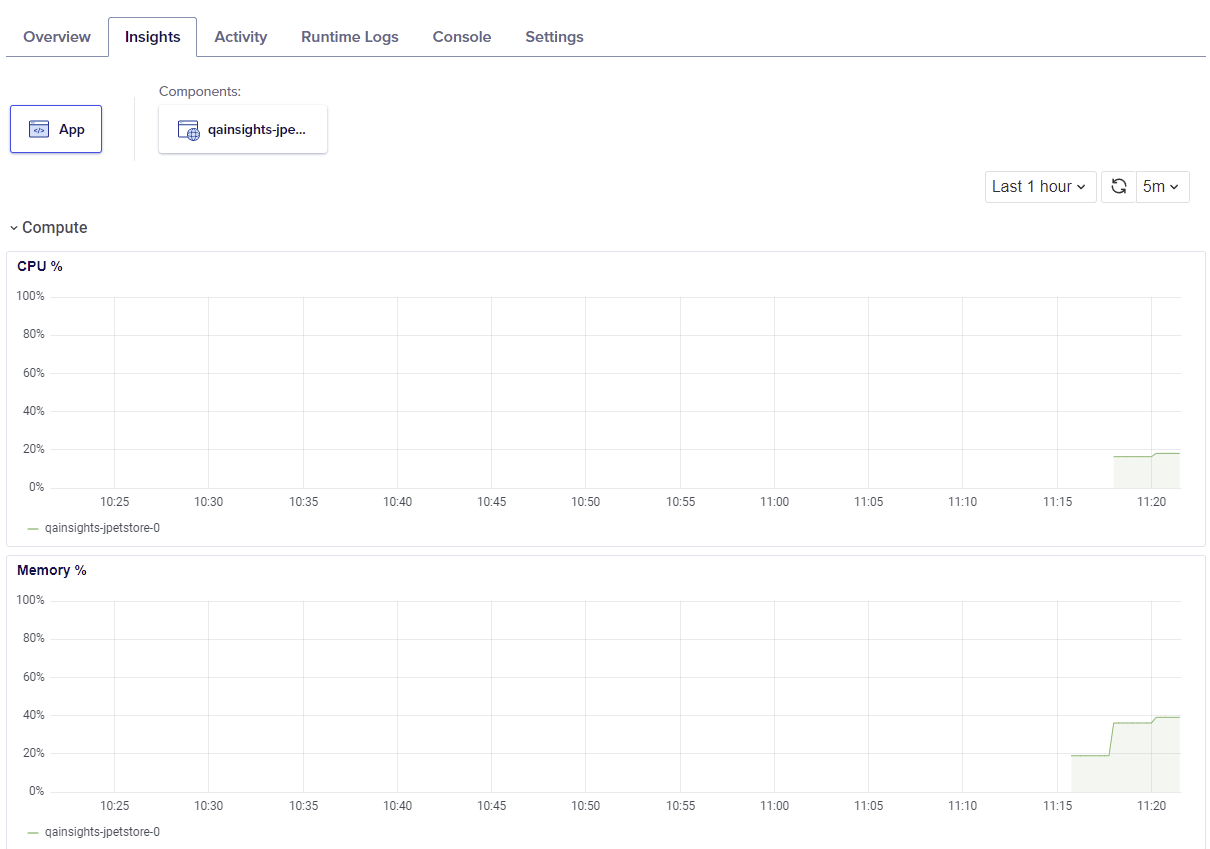
Task: Click the dropdown arrow next to 5m
Action: (x=1172, y=186)
